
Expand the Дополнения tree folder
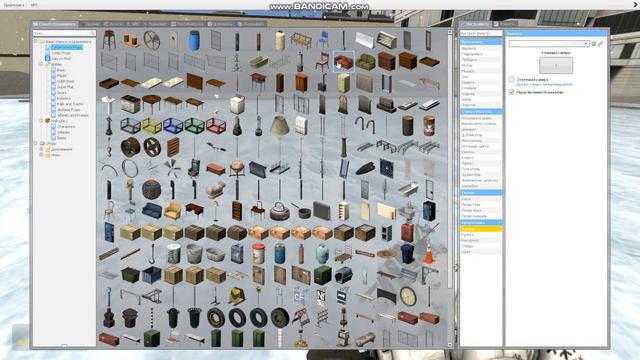point(41,149)
